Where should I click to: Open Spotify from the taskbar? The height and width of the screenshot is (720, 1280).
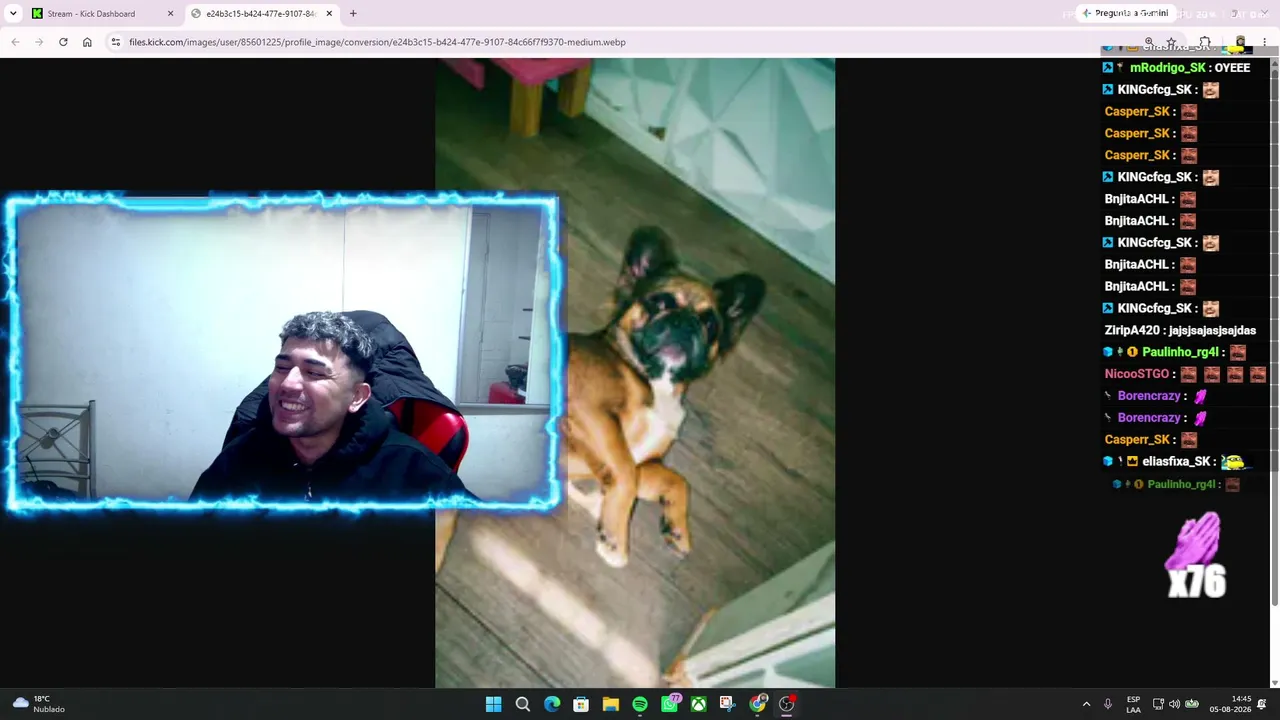click(640, 705)
